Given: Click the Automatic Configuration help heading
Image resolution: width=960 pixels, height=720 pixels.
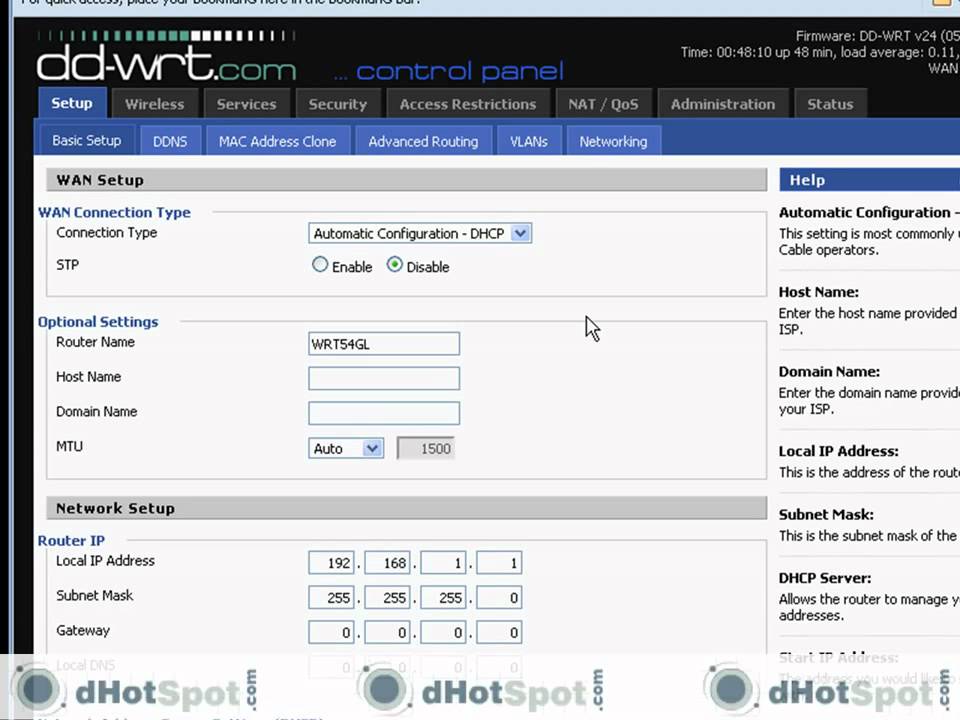Looking at the screenshot, I should [x=869, y=212].
